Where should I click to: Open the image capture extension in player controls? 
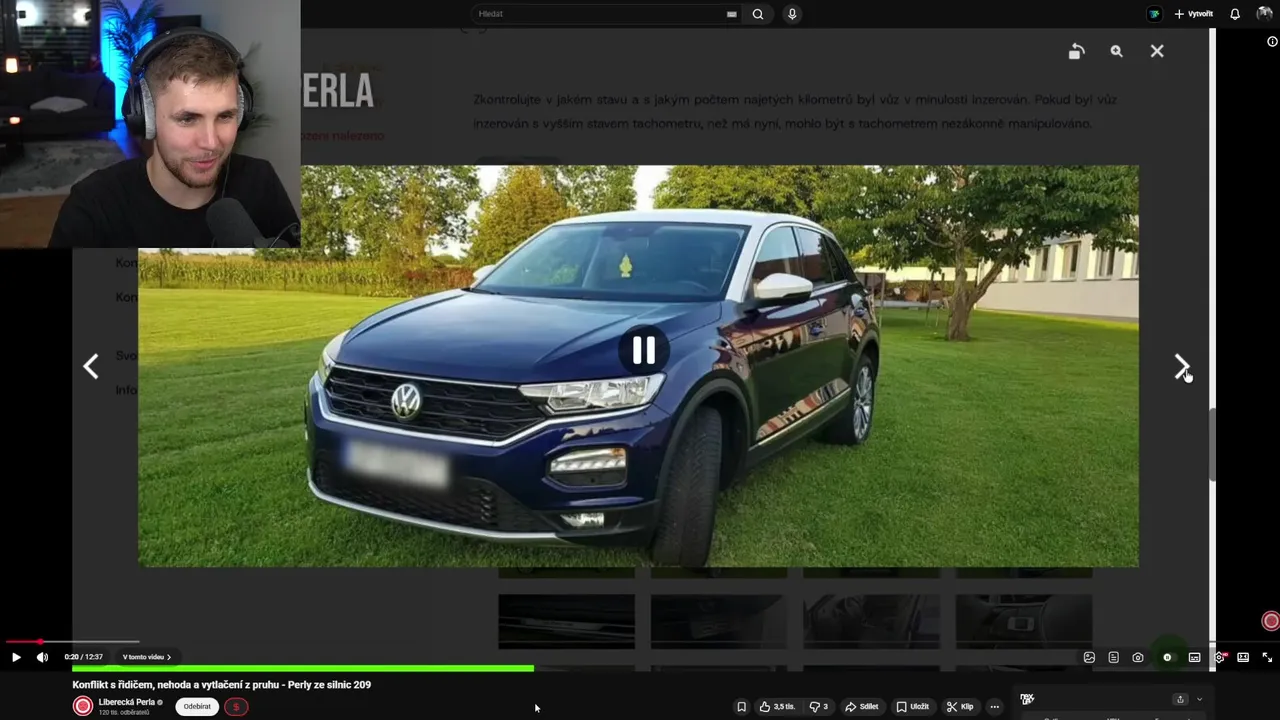(1089, 657)
